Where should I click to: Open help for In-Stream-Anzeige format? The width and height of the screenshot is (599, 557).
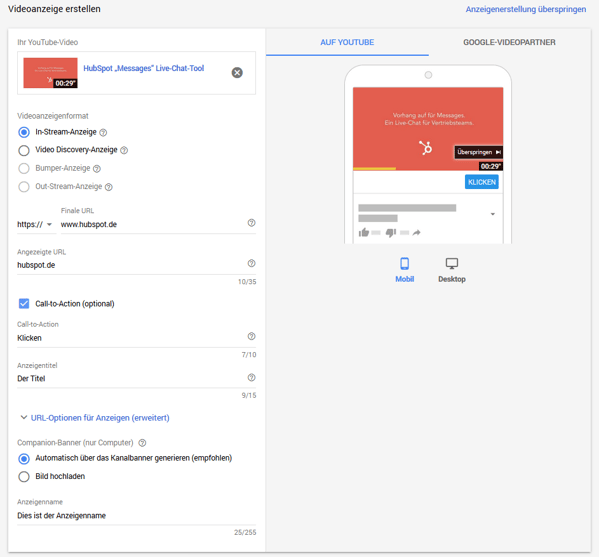tap(103, 133)
